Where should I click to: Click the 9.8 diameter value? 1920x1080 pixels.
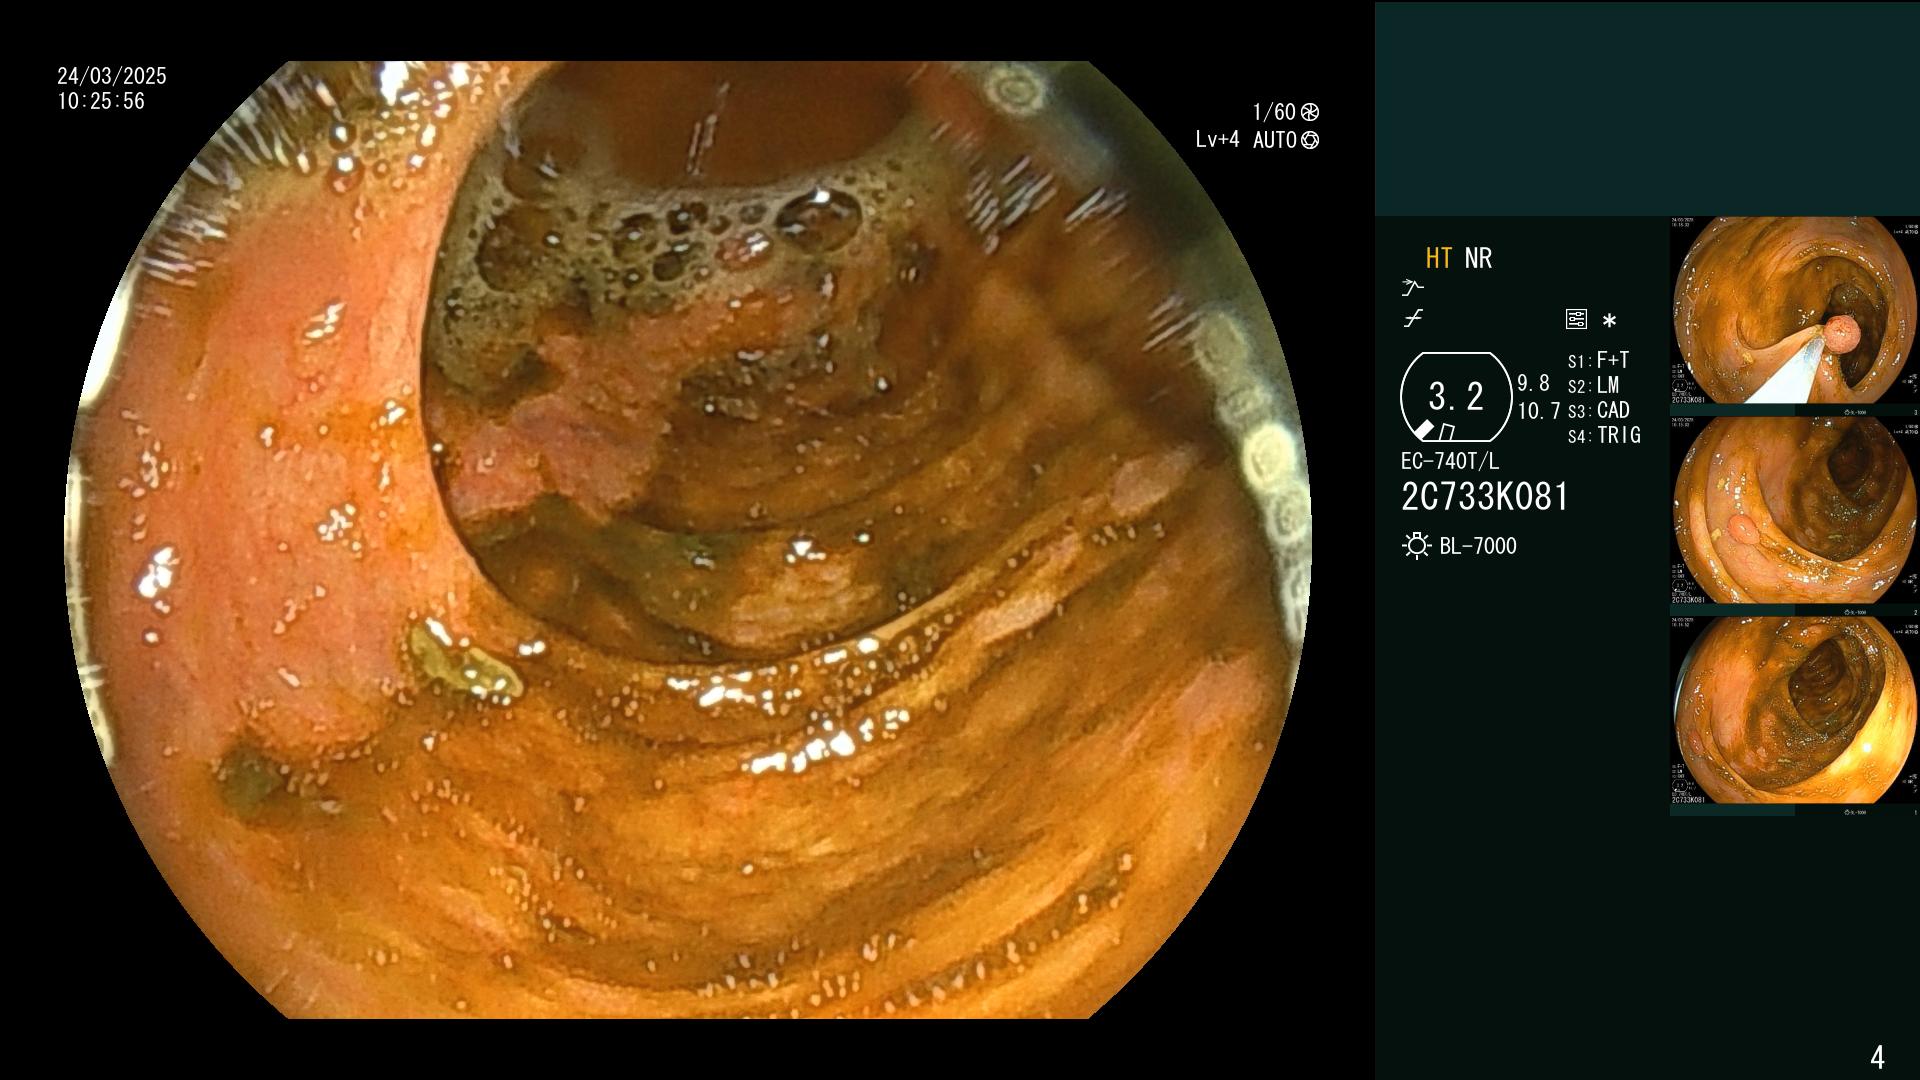tap(1533, 383)
